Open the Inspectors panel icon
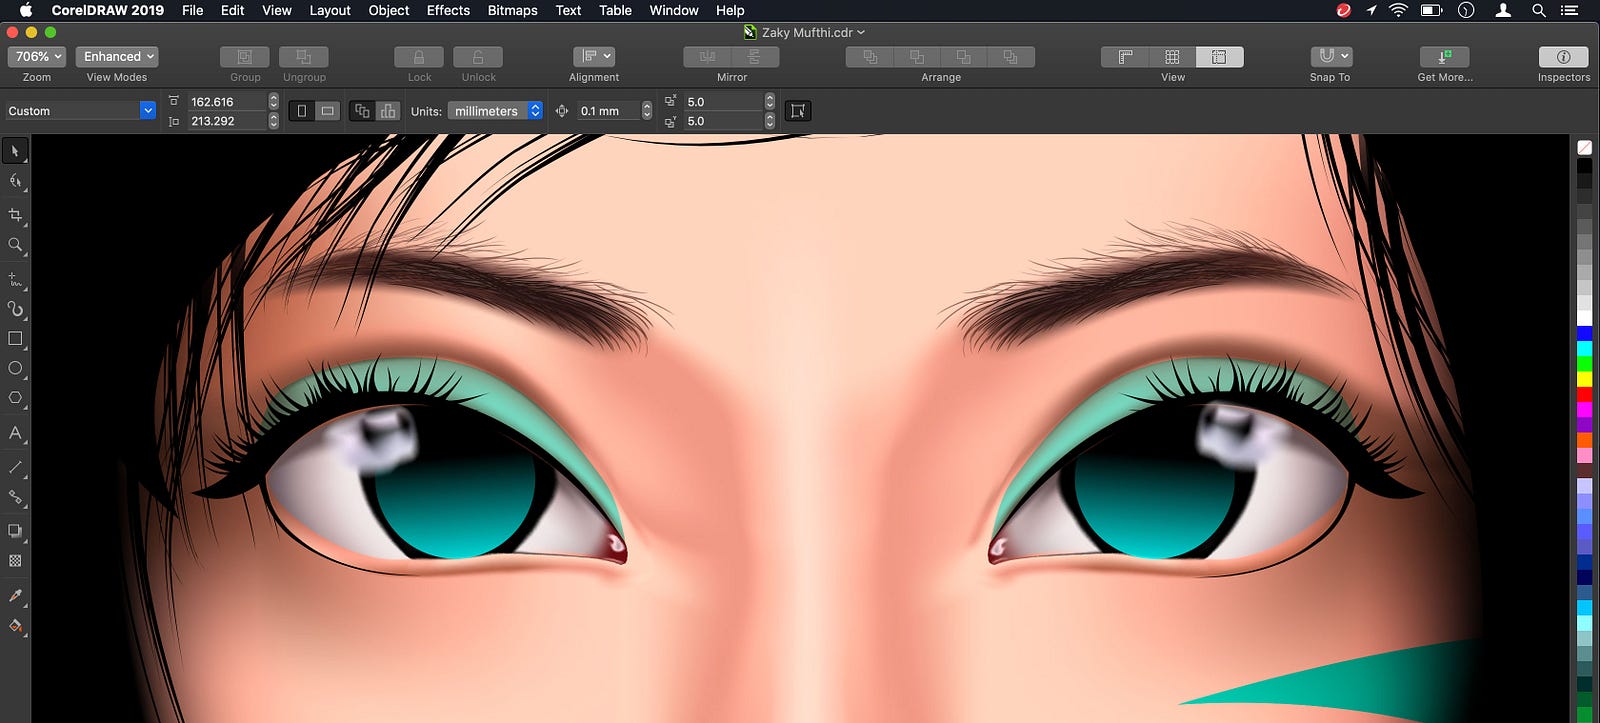The height and width of the screenshot is (723, 1600). click(x=1563, y=57)
